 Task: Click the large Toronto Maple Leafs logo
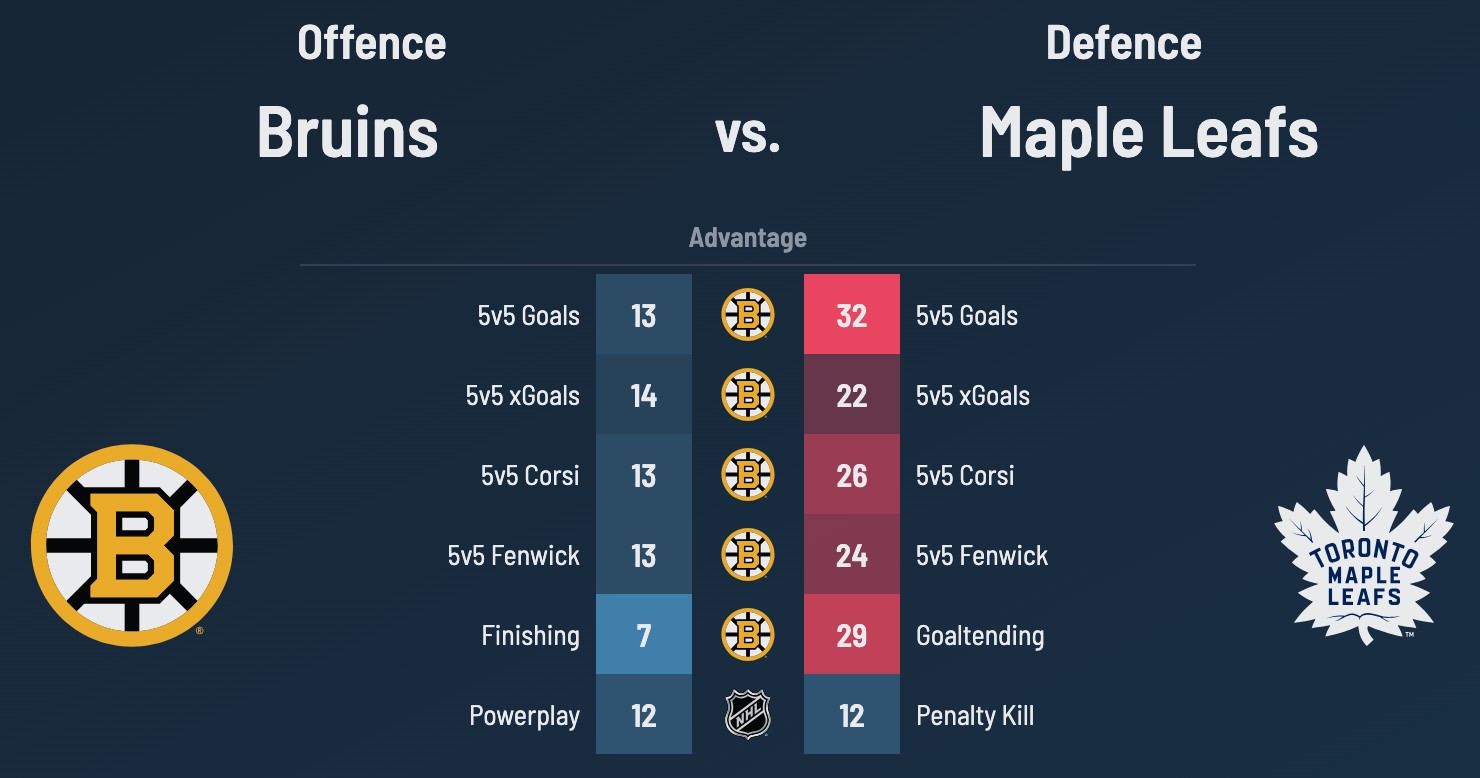[x=1363, y=545]
